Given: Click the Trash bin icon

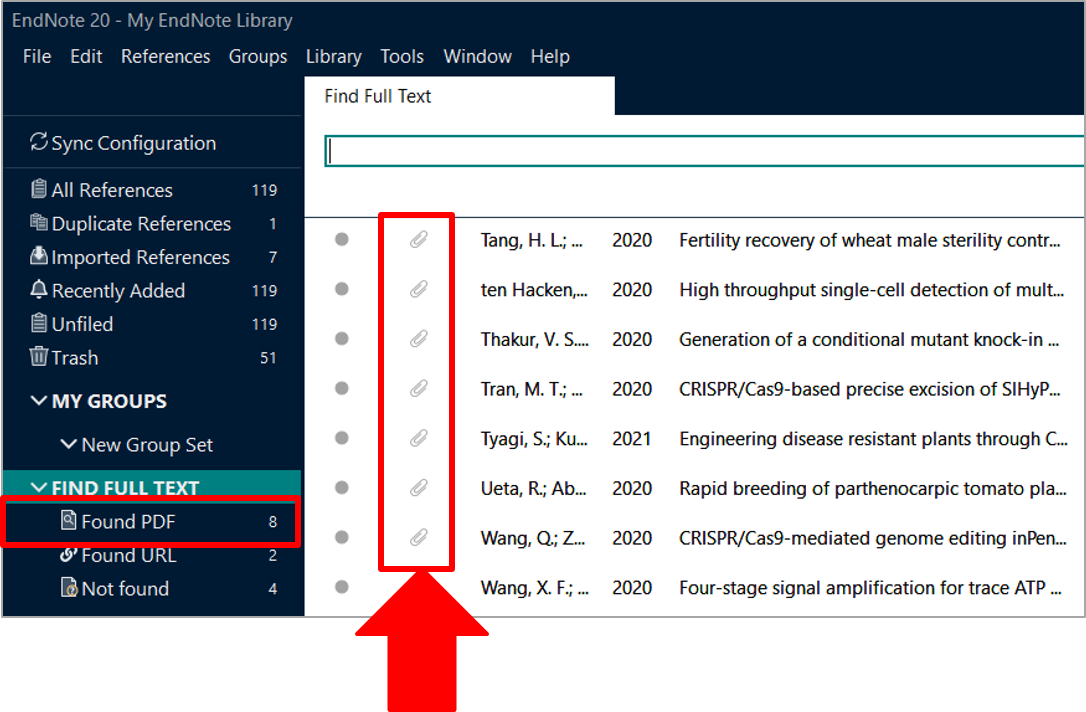Looking at the screenshot, I should 39,356.
